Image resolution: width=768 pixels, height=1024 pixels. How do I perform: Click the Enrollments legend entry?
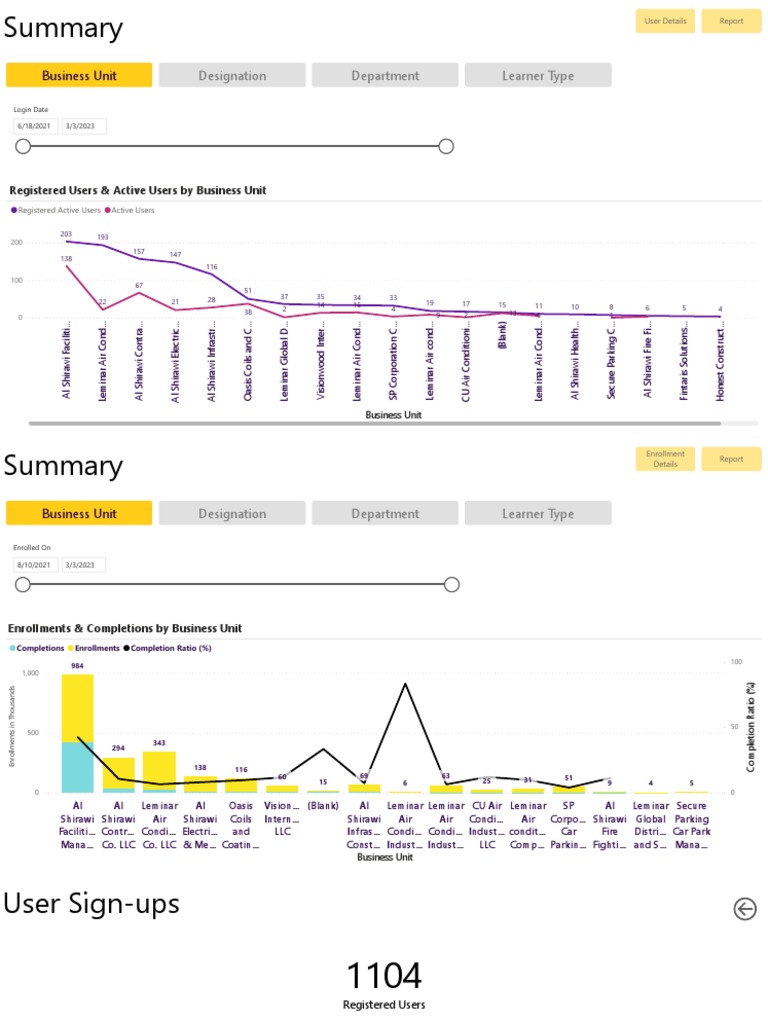pyautogui.click(x=94, y=648)
